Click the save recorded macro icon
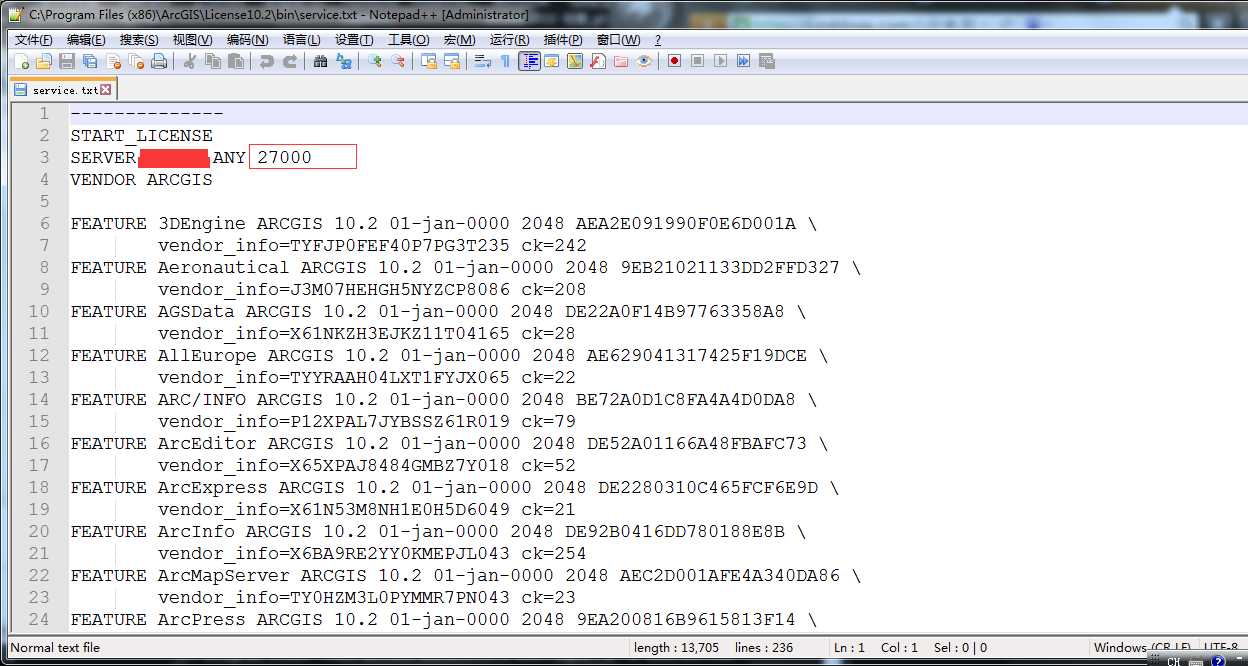Image resolution: width=1248 pixels, height=666 pixels. [767, 61]
